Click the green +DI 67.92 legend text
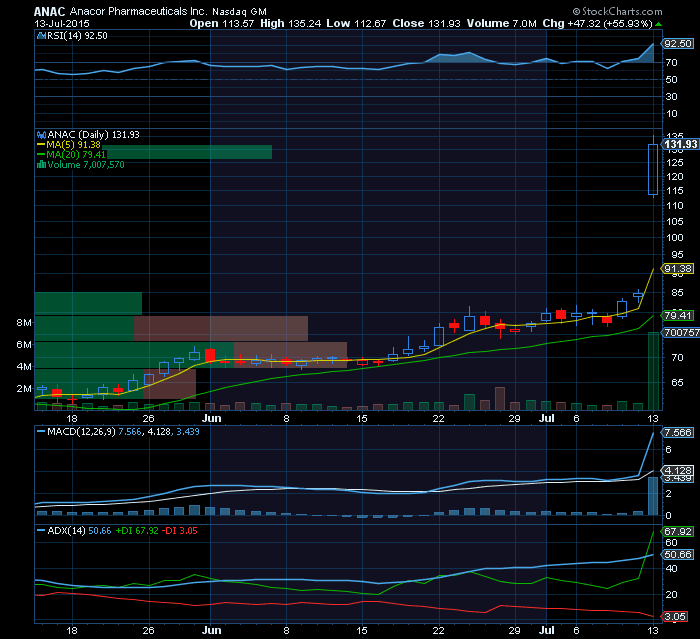 coord(137,531)
